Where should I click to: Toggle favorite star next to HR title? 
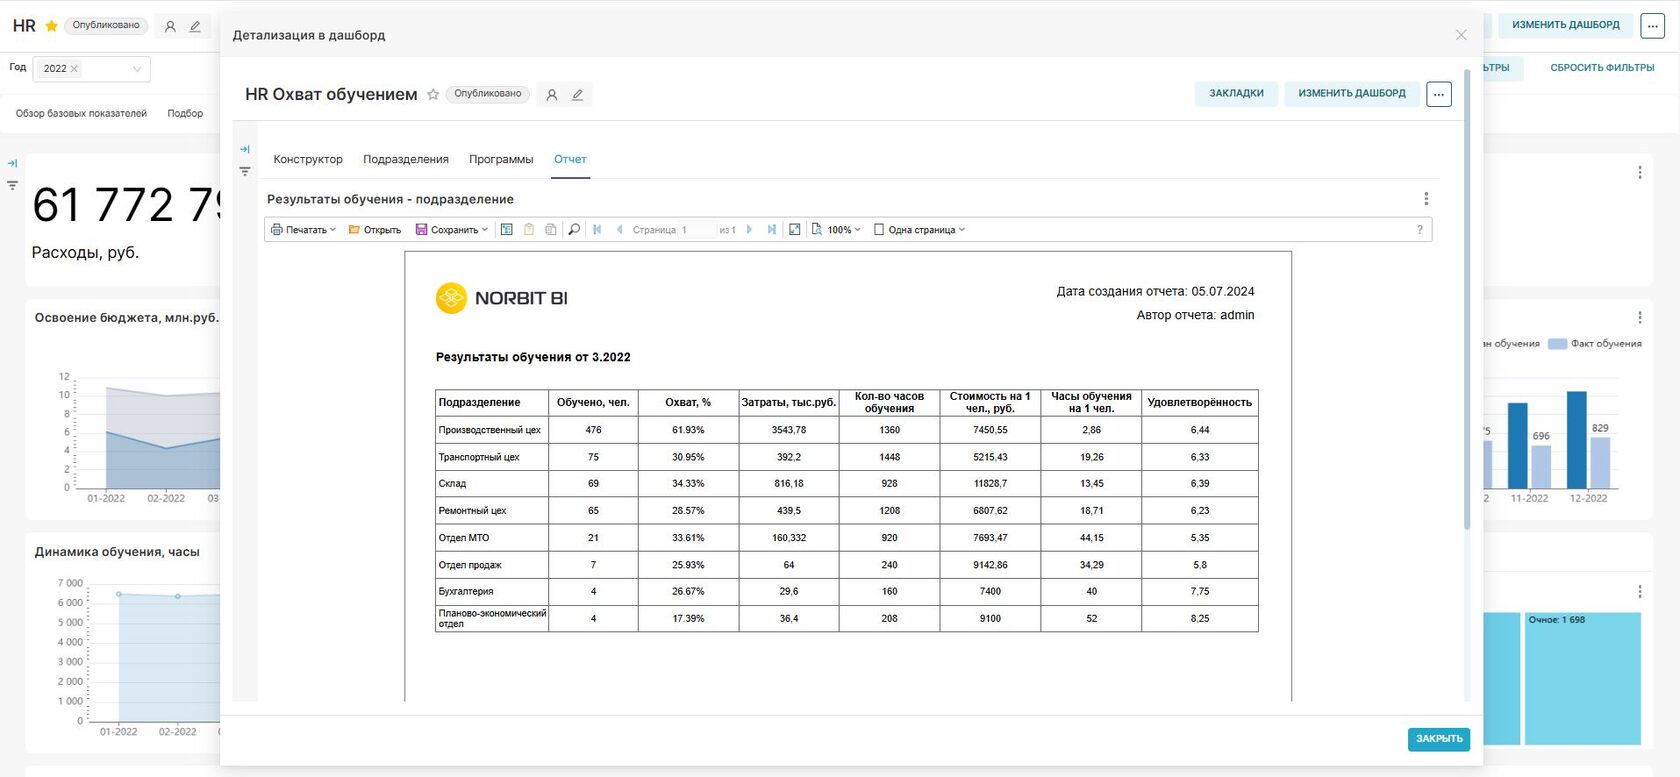[x=52, y=26]
